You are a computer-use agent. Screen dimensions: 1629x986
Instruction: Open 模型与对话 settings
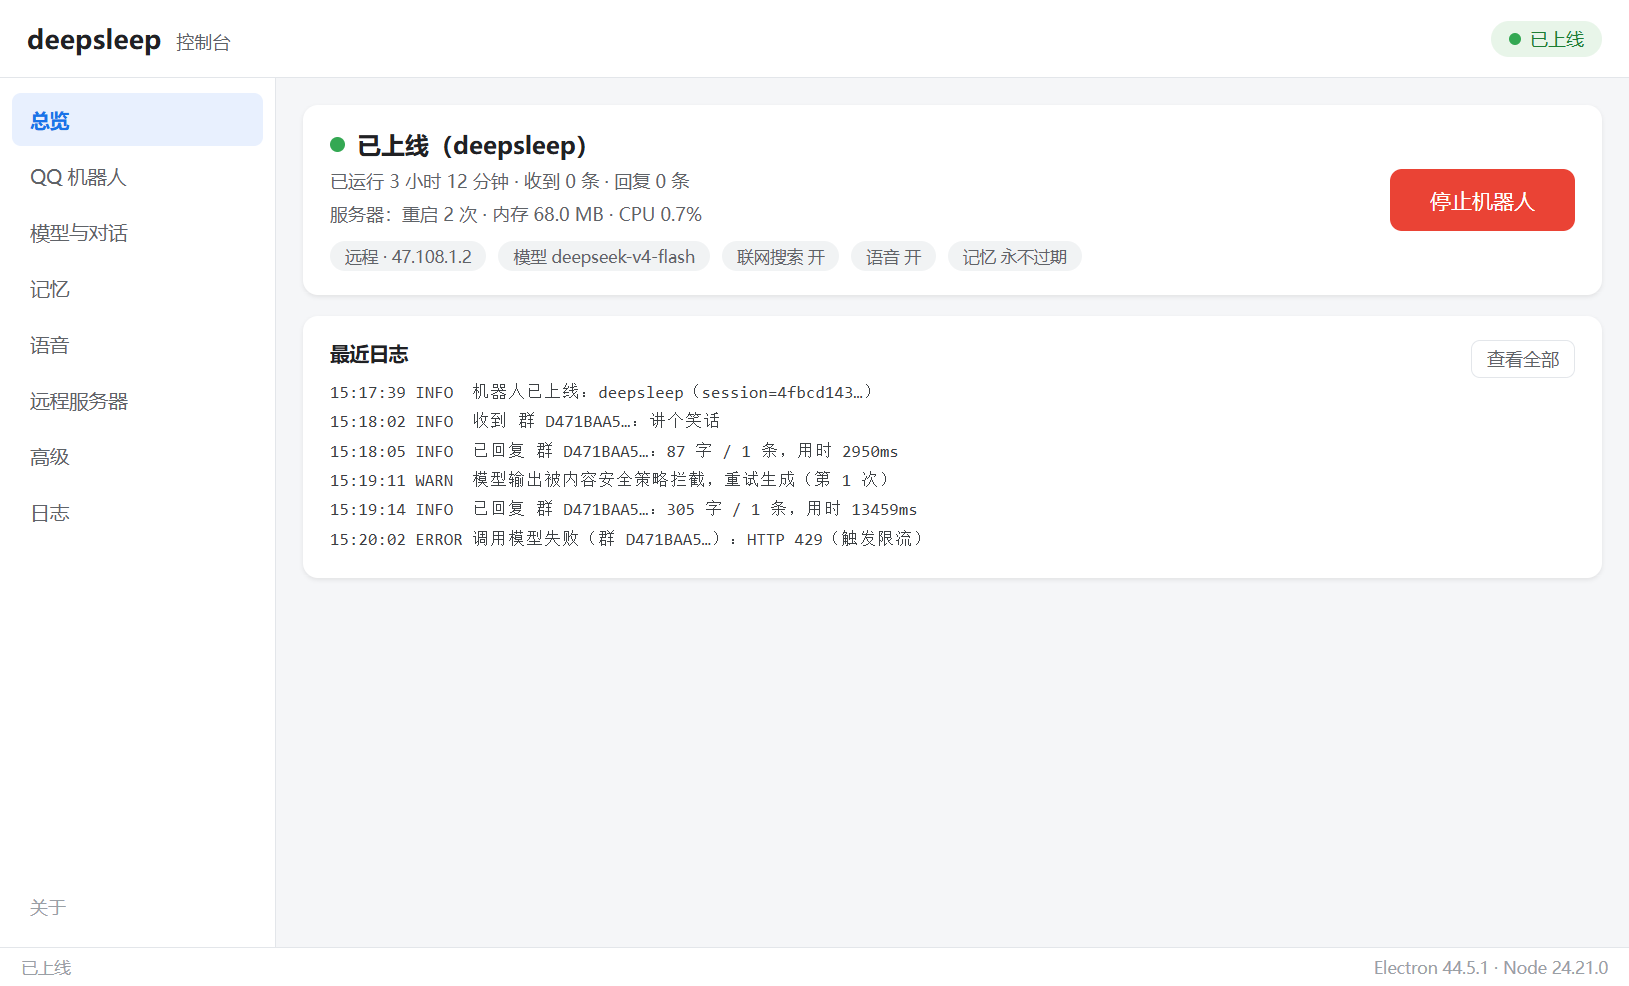click(x=137, y=233)
